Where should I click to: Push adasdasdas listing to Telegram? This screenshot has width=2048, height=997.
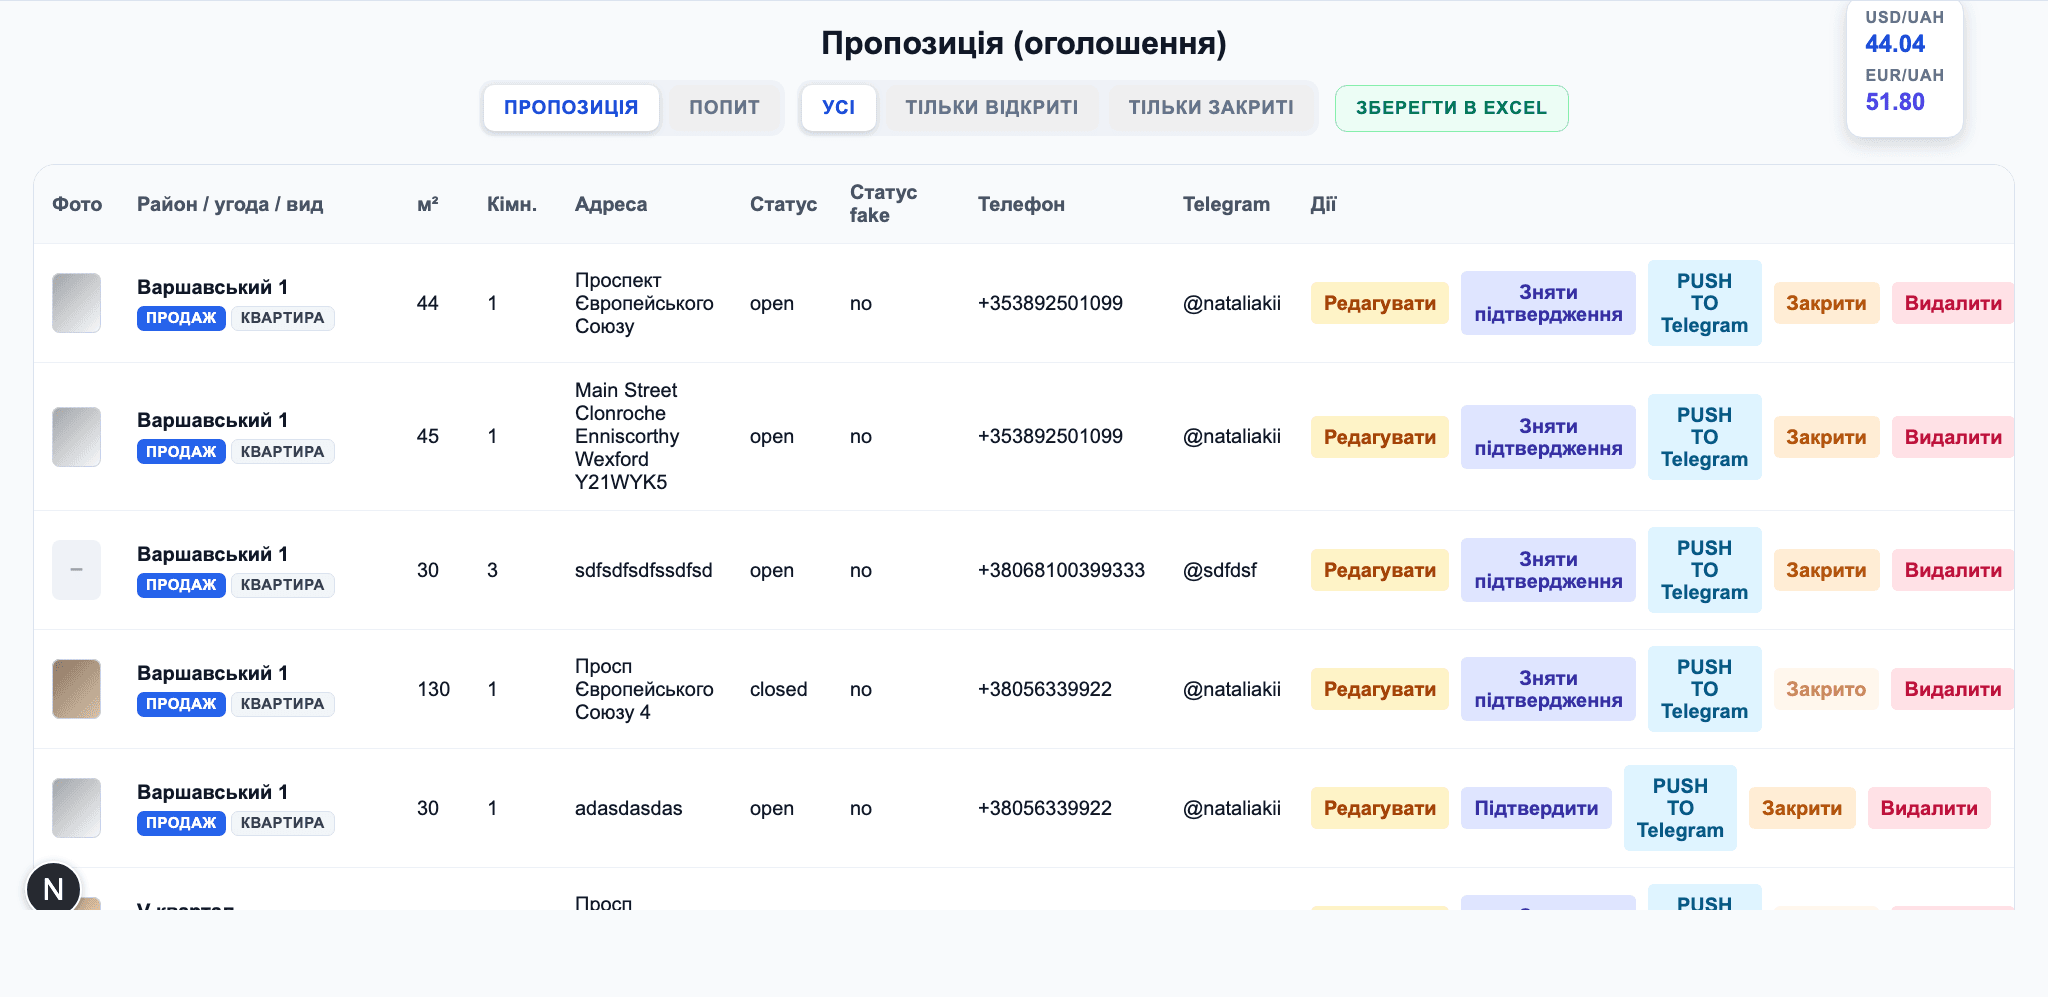pos(1680,808)
